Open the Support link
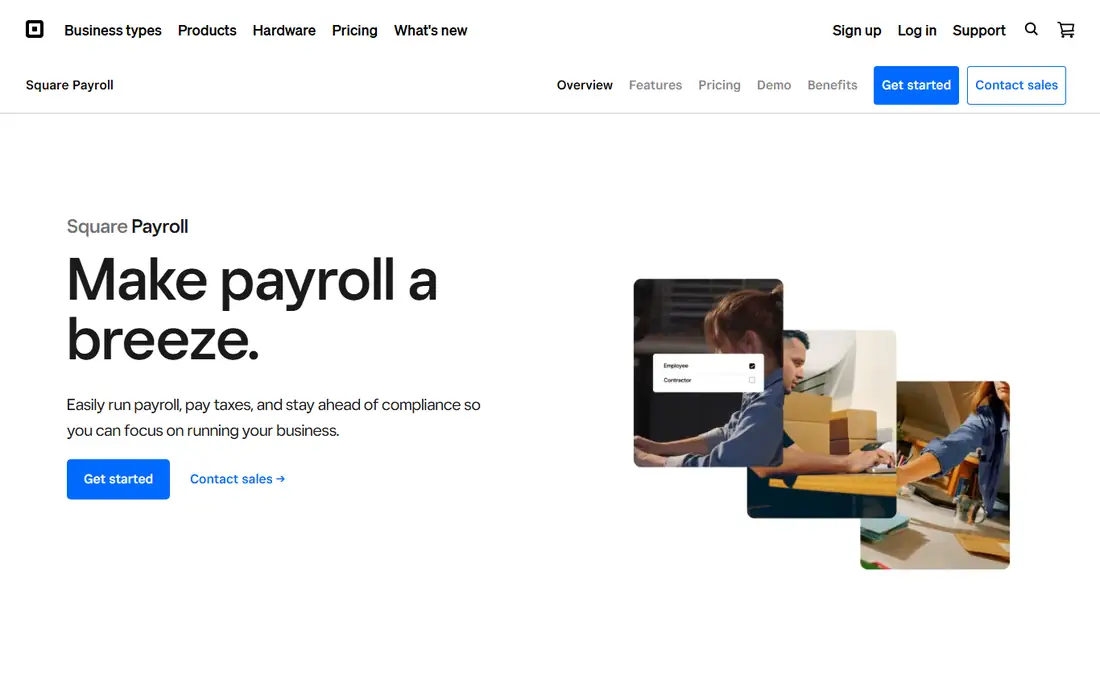Image resolution: width=1100 pixels, height=688 pixels. (x=979, y=30)
